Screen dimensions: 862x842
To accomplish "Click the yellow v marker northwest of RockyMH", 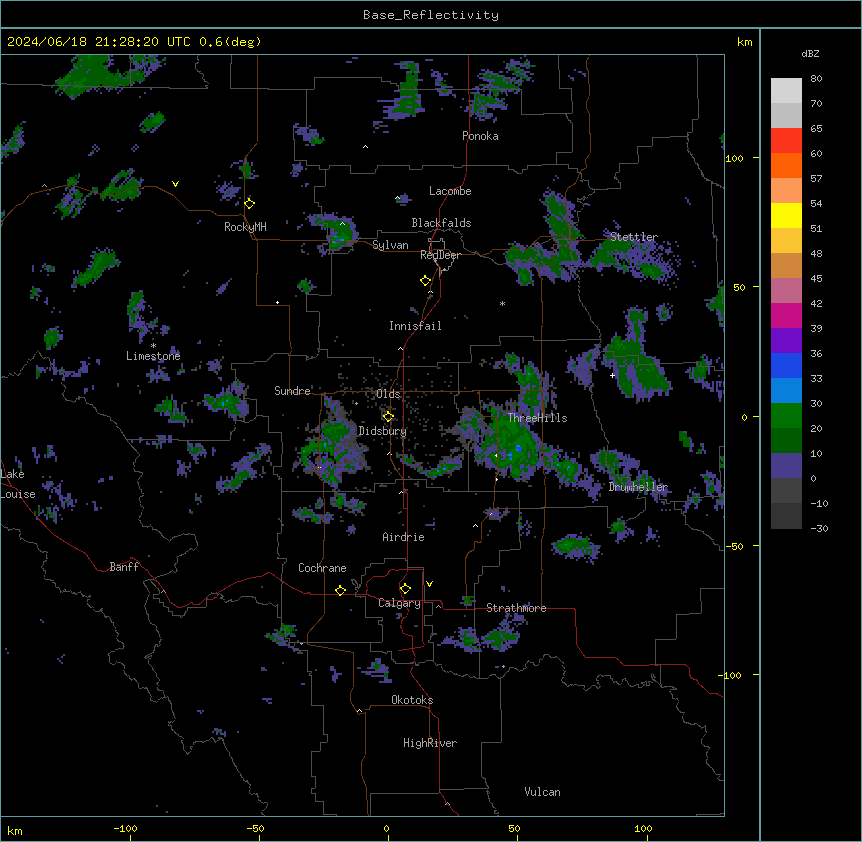I will tap(175, 184).
